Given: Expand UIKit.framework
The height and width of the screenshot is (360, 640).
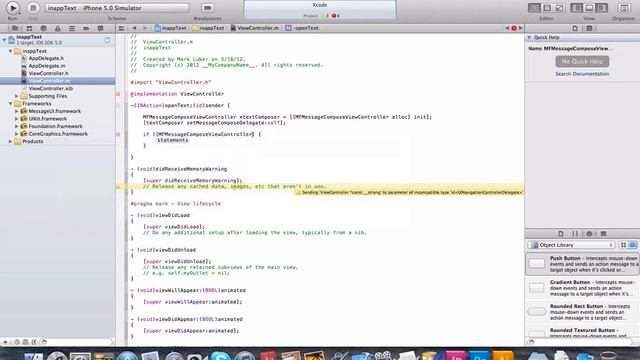Looking at the screenshot, I should pyautogui.click(x=17, y=119).
